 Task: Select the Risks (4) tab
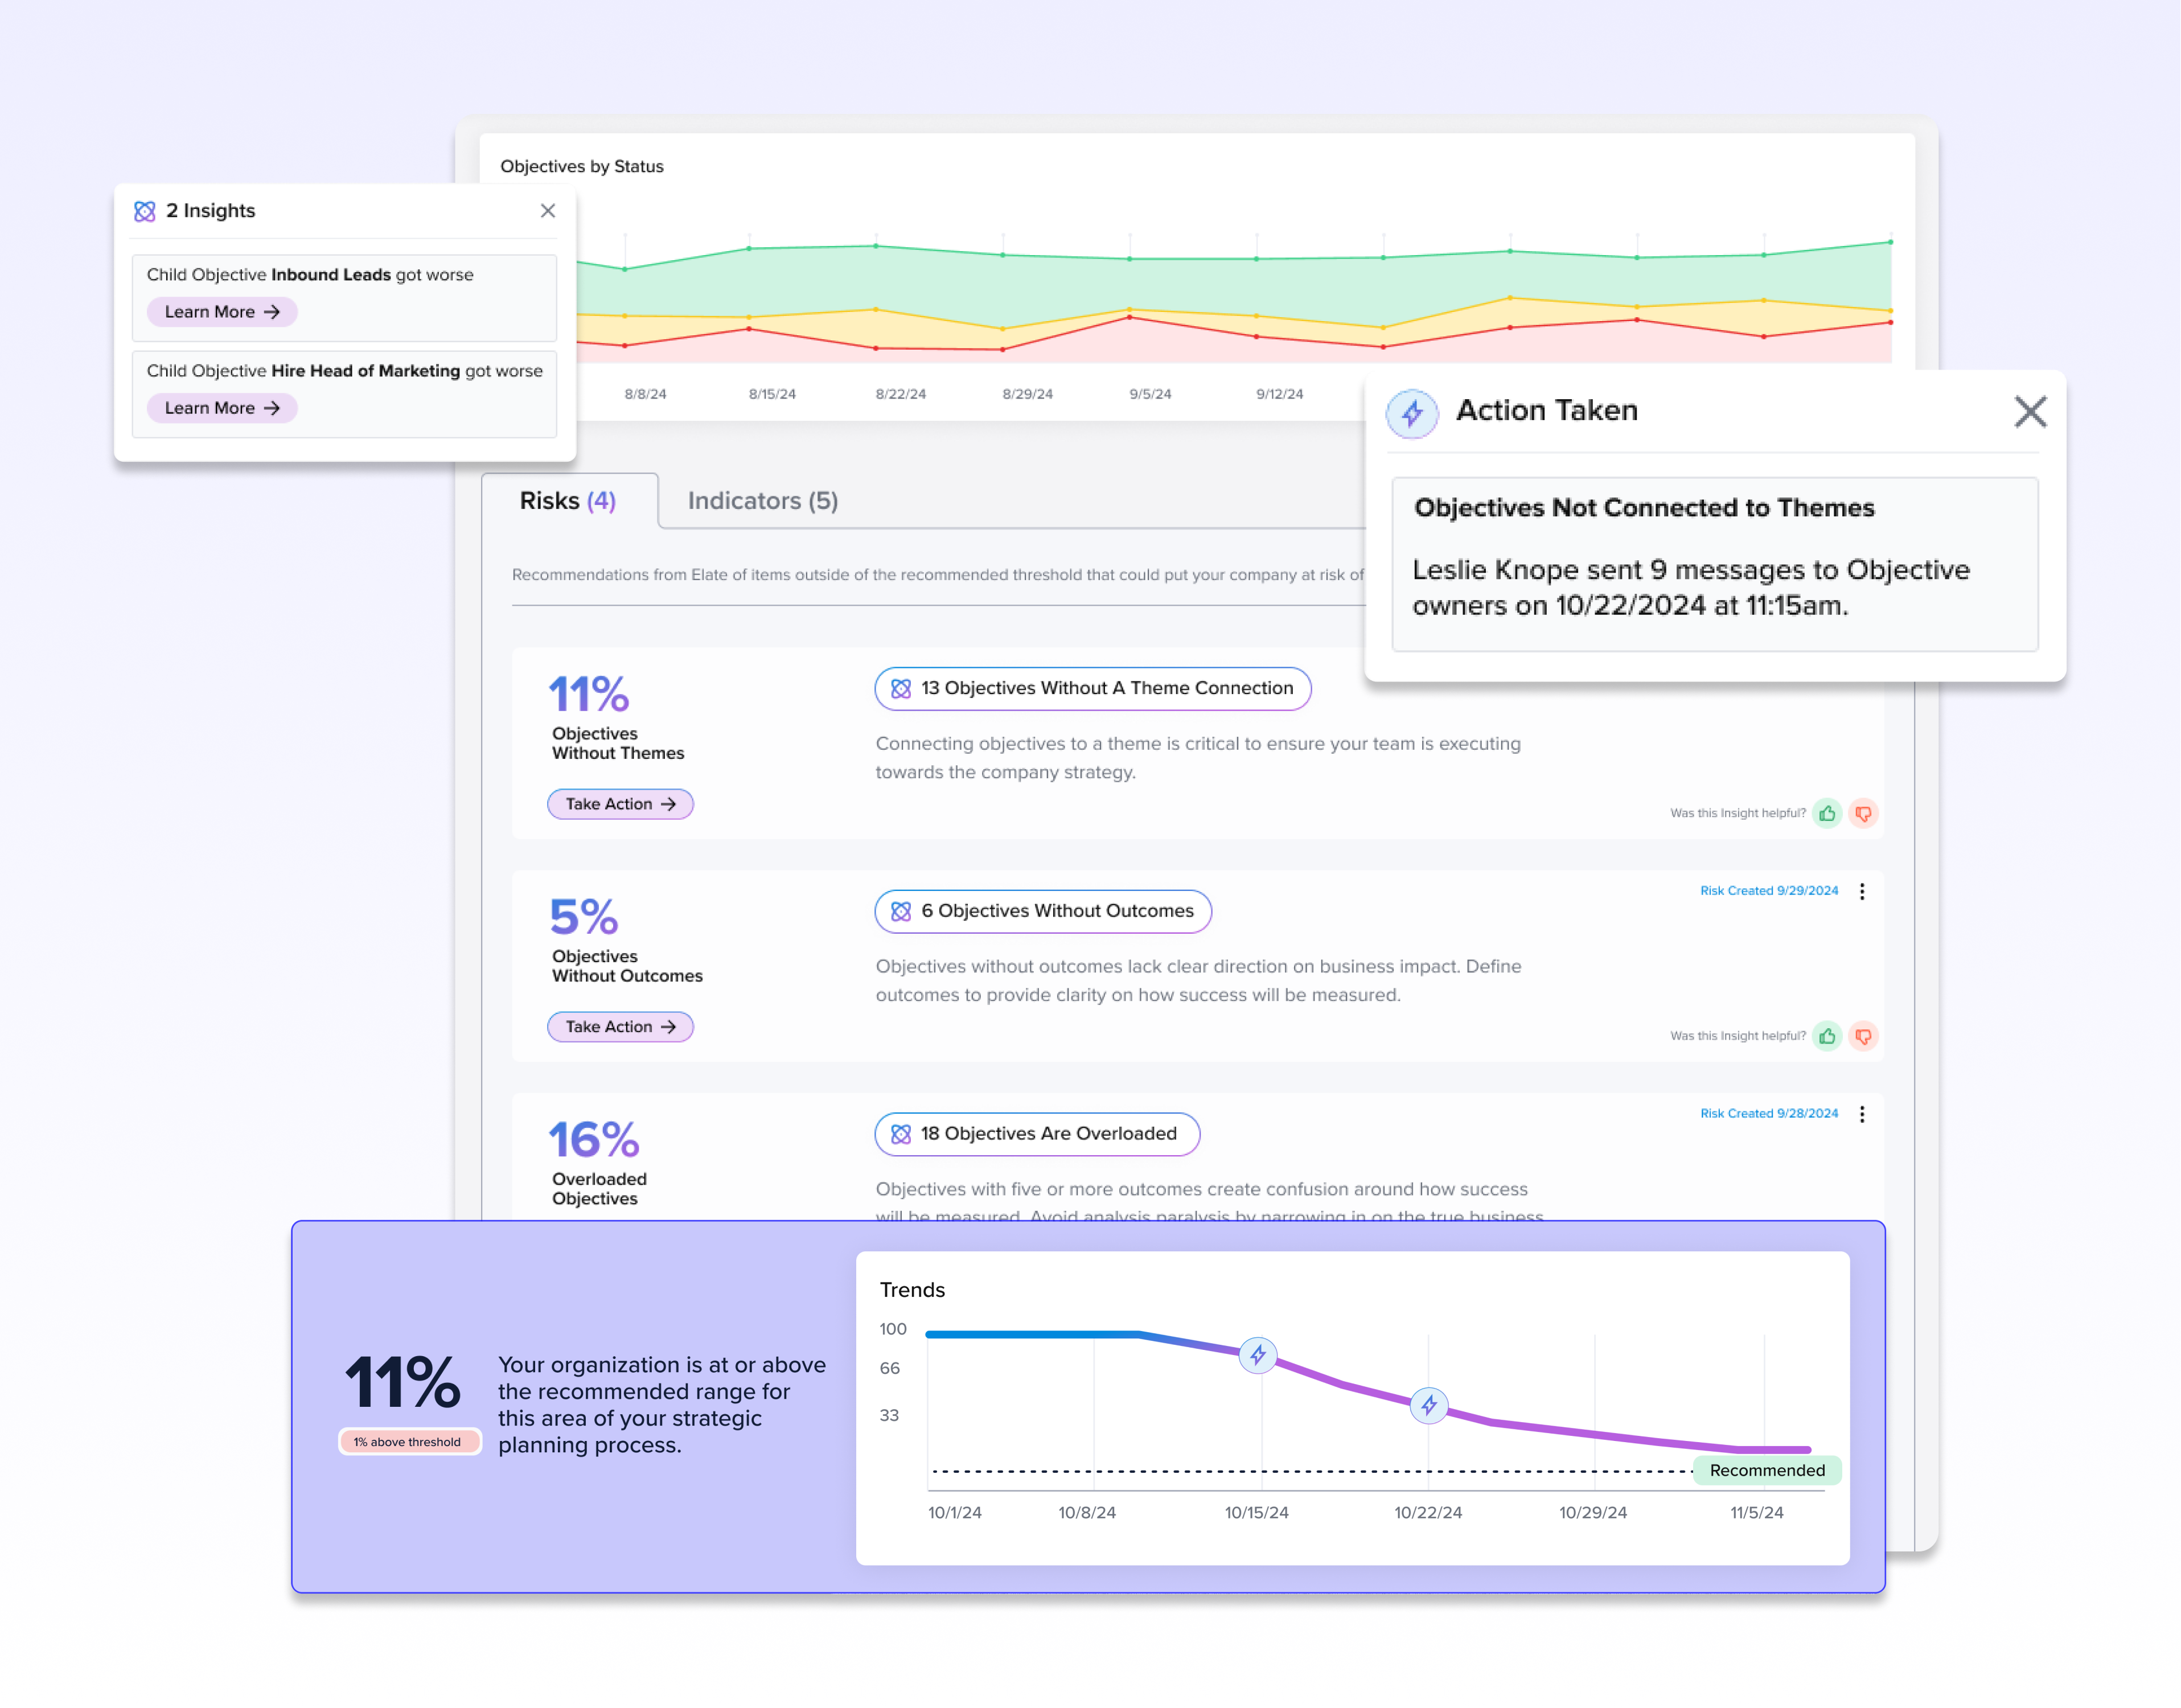point(568,501)
